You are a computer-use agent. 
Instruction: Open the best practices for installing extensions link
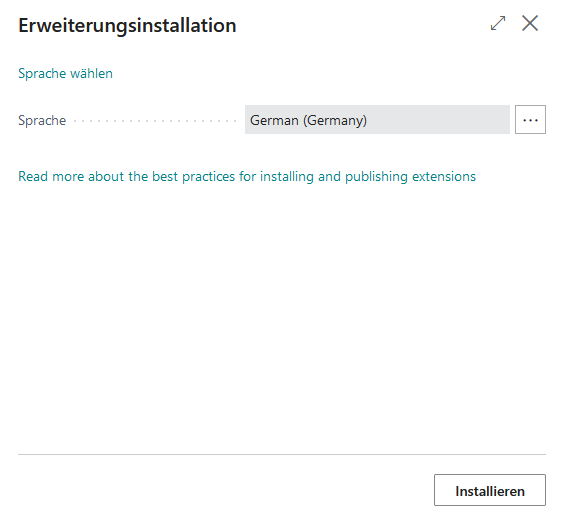pos(247,177)
